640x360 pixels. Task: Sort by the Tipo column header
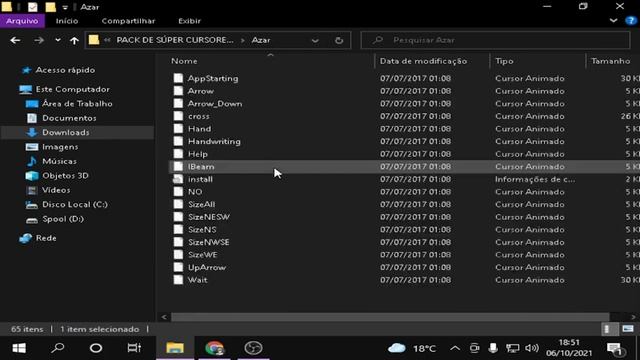(x=504, y=61)
